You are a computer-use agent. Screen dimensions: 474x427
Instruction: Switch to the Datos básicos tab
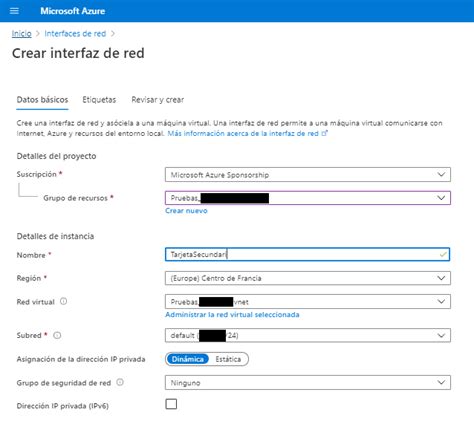42,100
